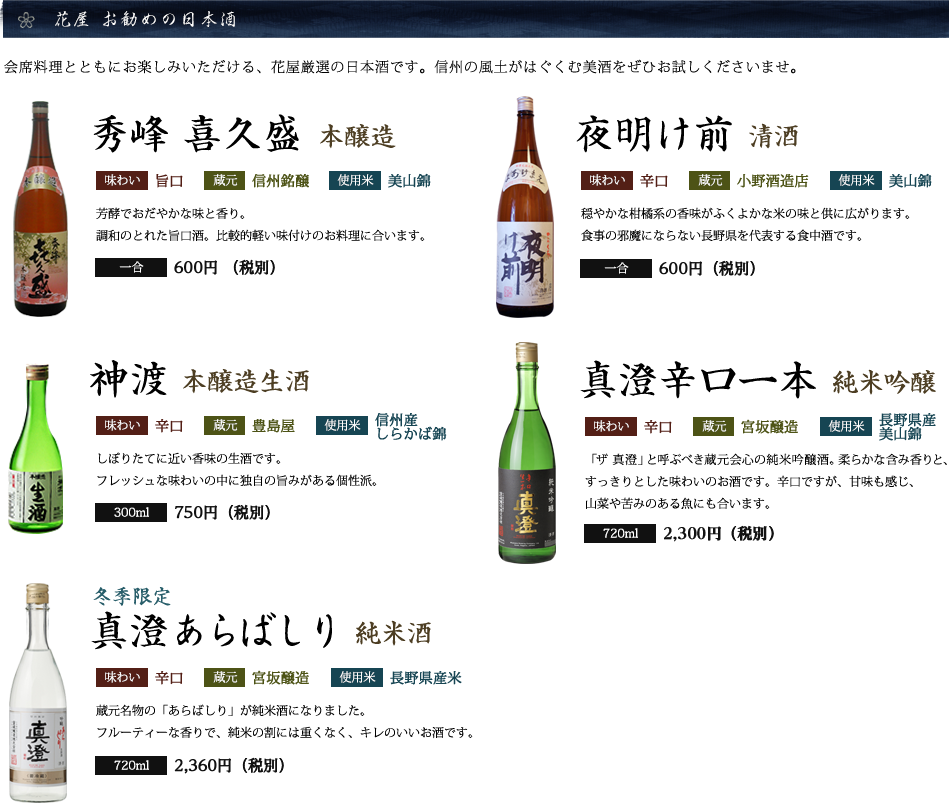Click the 神渡 sake name

click(128, 380)
